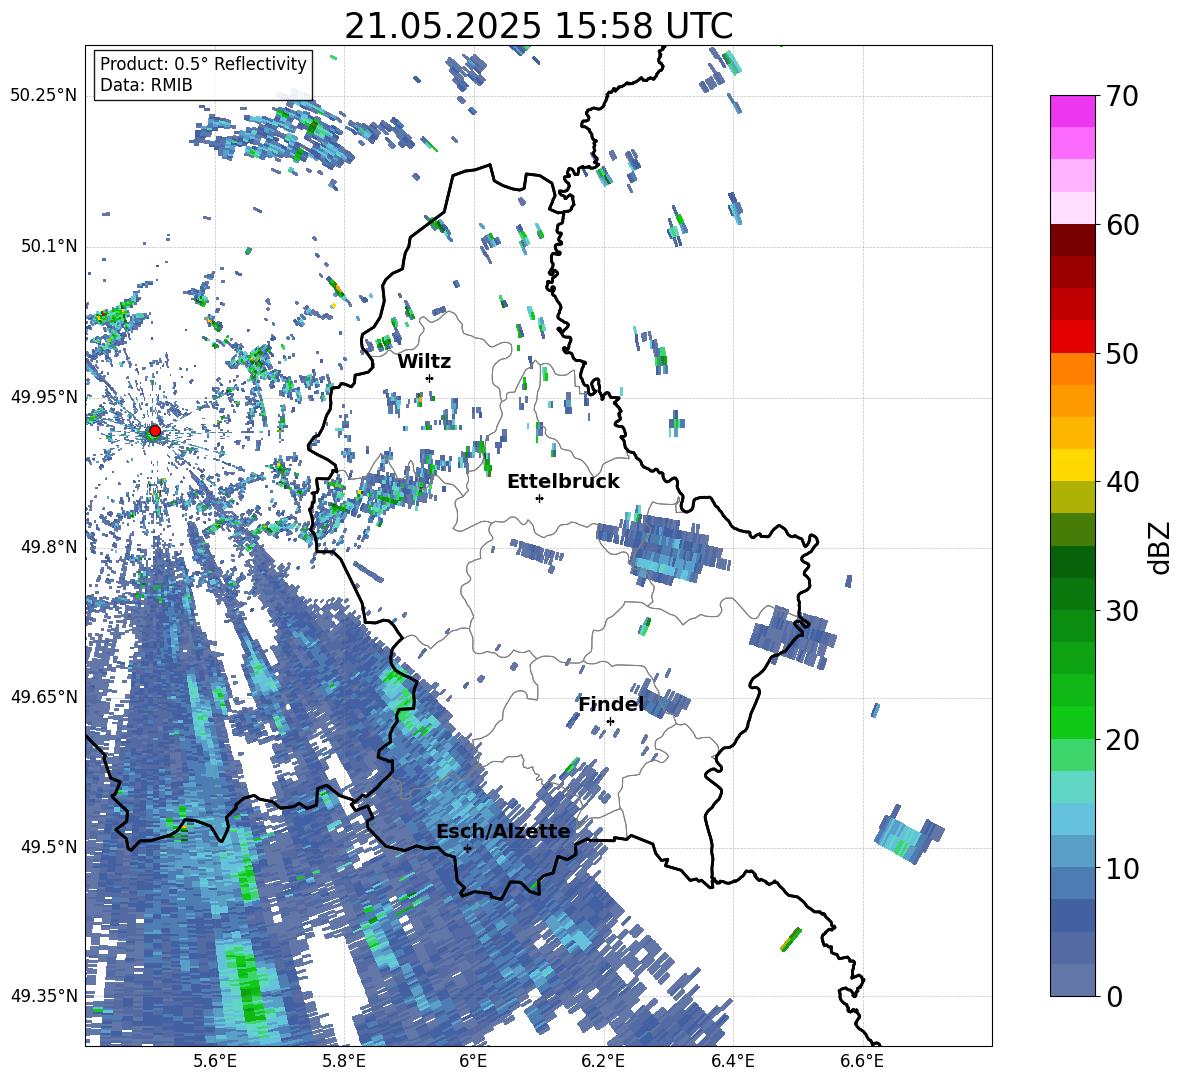This screenshot has height=1081, width=1184.
Task: Click the colorbar tick value 0
Action: tap(1114, 997)
